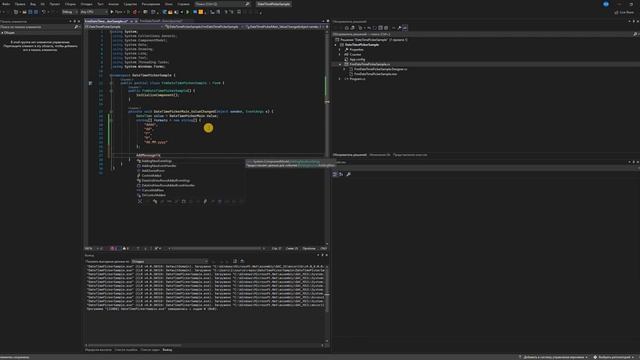Switch to Иерархия вызовов tab
Viewport: 640px width, 360px height.
[98, 350]
